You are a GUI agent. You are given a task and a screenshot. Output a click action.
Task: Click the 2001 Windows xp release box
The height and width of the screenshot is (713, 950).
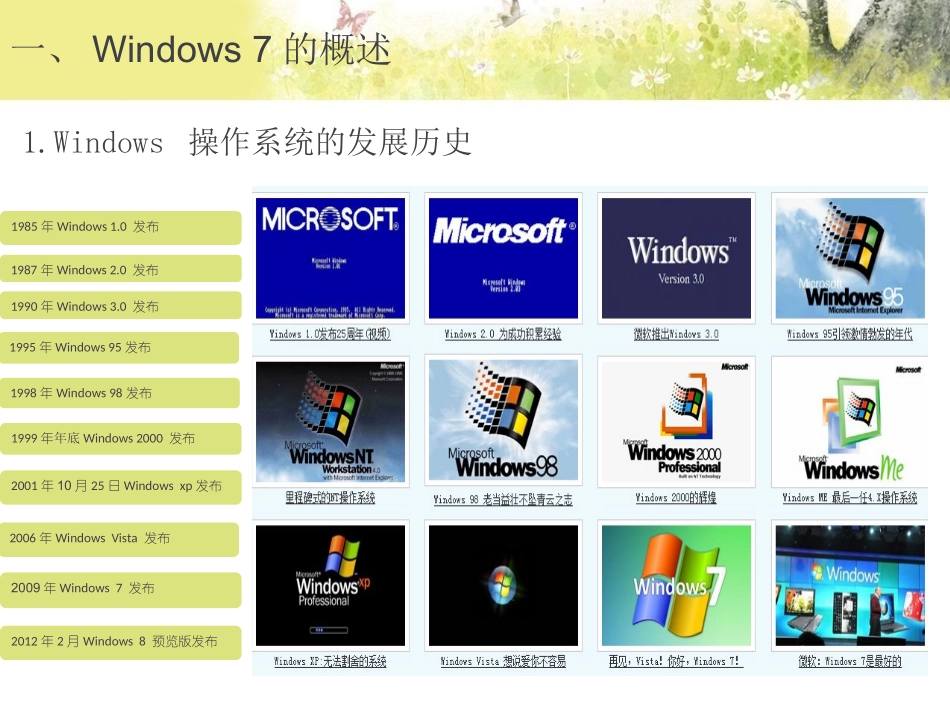point(121,486)
